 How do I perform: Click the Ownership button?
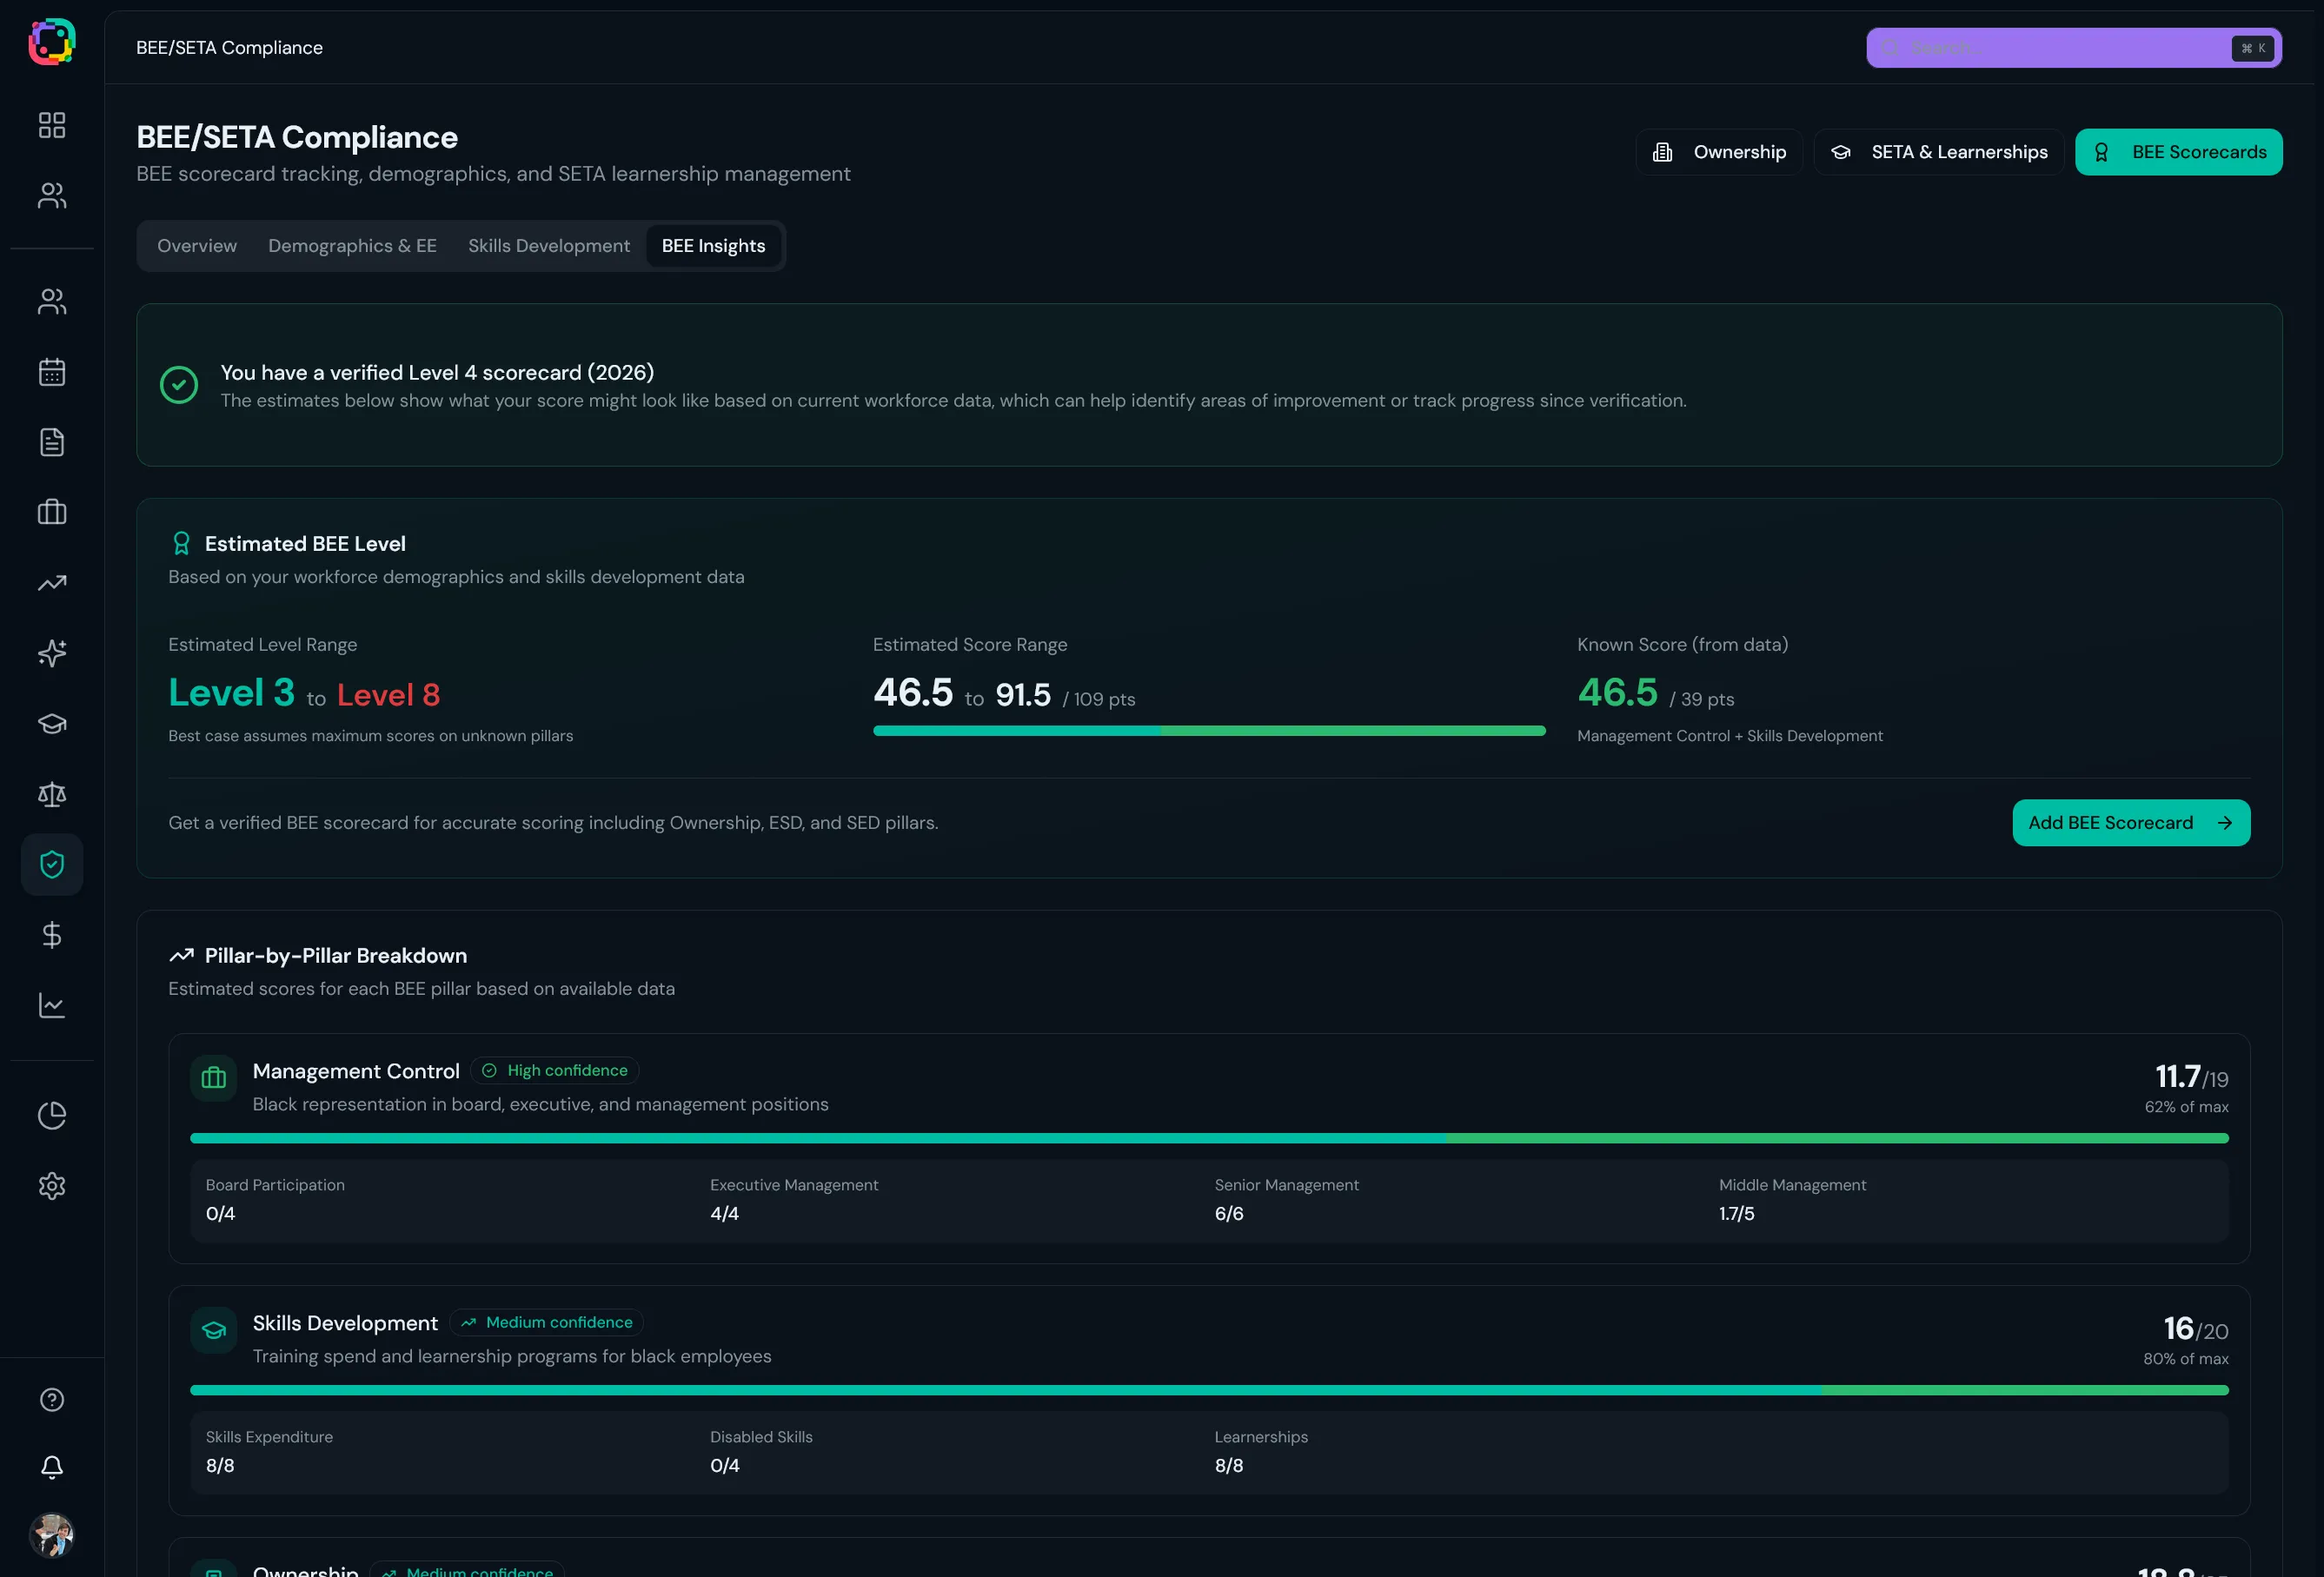click(1719, 152)
